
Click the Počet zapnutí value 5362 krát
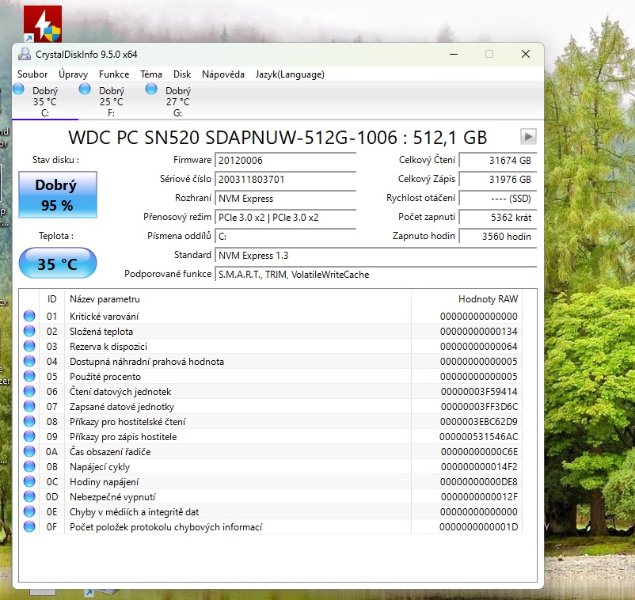498,217
